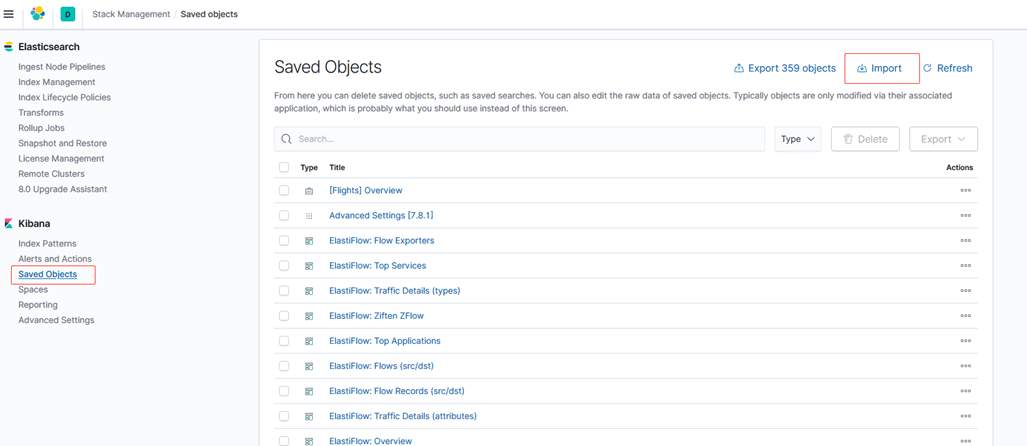The width and height of the screenshot is (1027, 446).
Task: Select Index Patterns under Kibana
Action: point(47,244)
